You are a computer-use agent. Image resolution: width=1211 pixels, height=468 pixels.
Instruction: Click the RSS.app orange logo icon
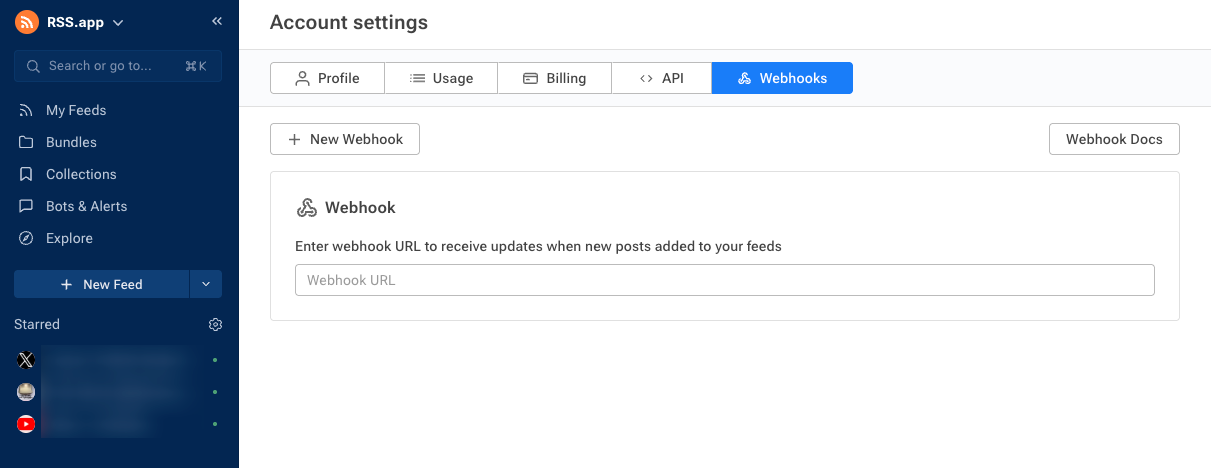tap(27, 22)
